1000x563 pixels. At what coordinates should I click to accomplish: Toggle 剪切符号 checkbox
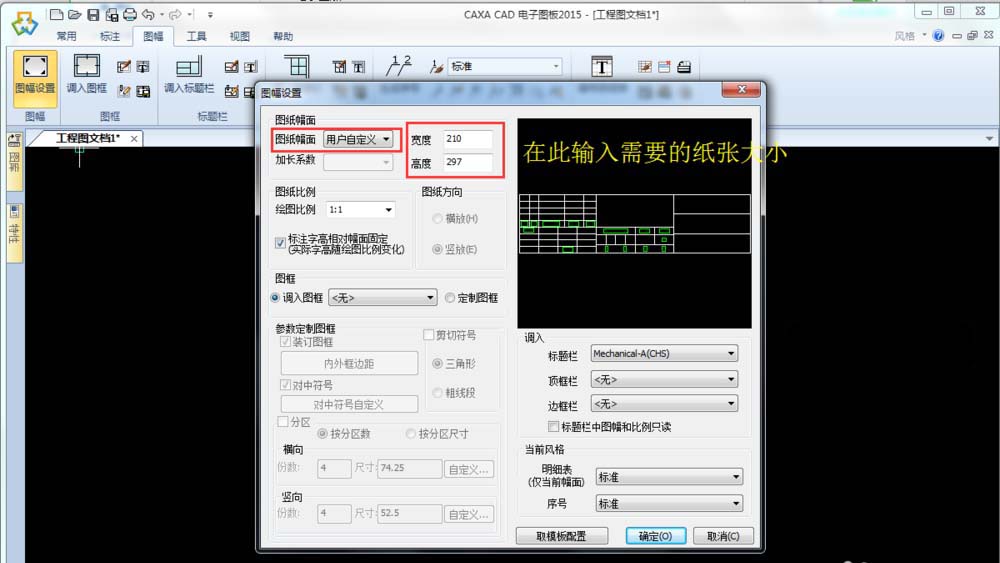click(429, 335)
